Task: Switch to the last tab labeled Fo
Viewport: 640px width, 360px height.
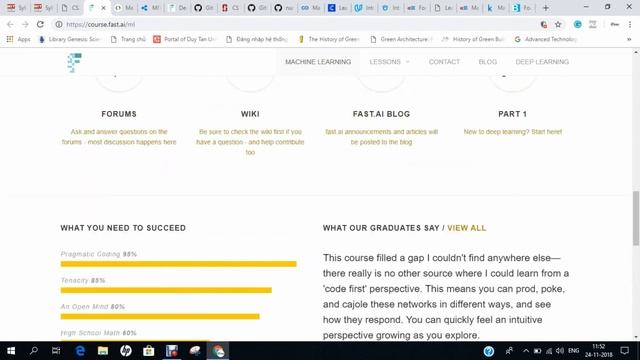Action: click(522, 8)
